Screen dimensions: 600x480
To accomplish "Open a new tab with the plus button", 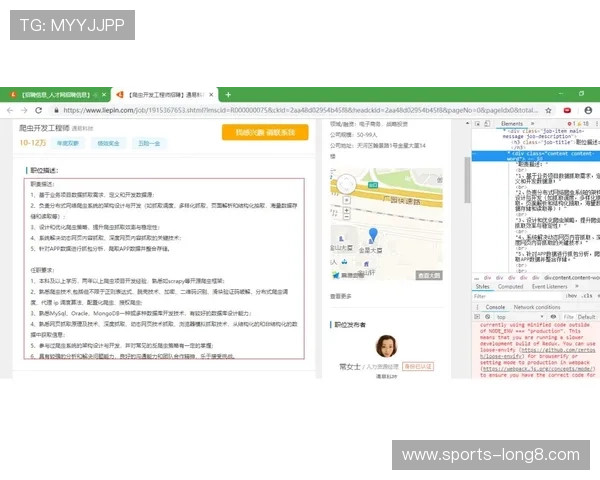I will (228, 95).
